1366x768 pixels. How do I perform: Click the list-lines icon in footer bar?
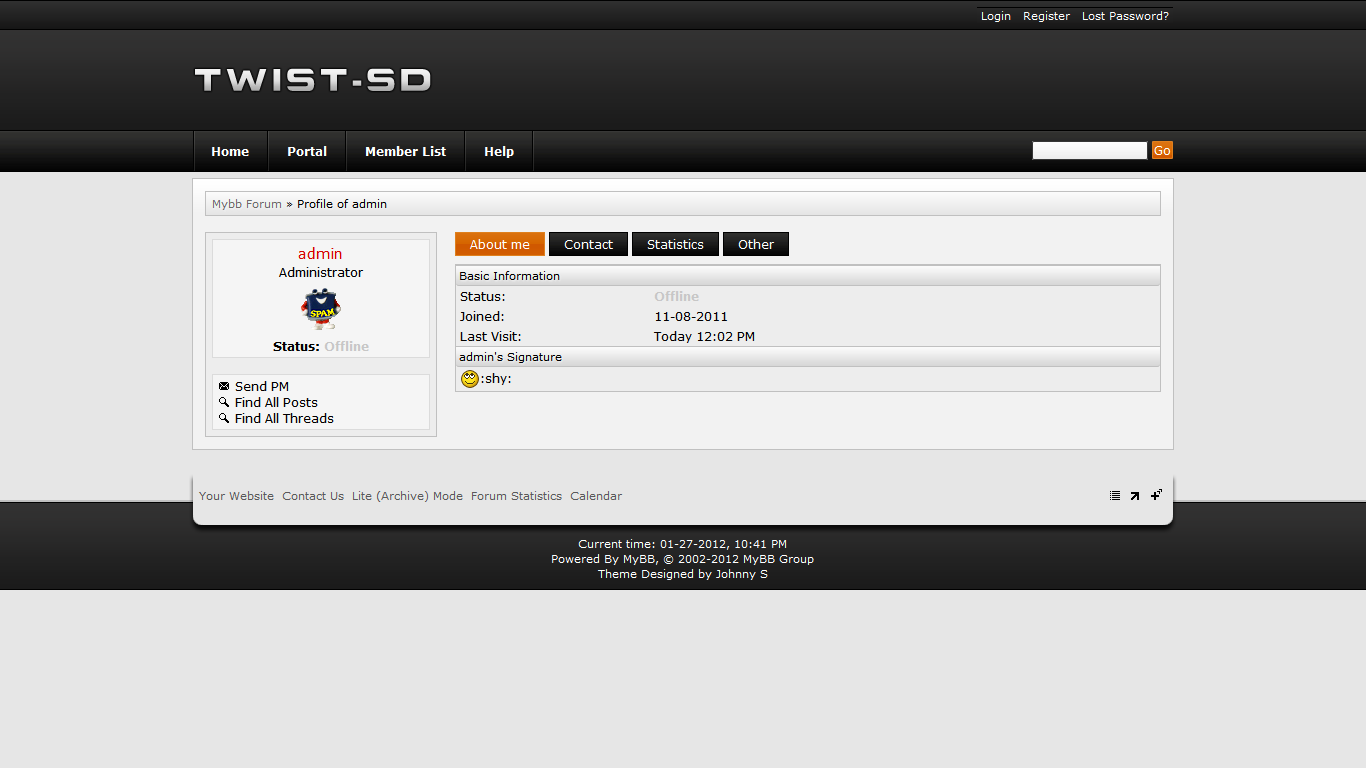(x=1115, y=495)
